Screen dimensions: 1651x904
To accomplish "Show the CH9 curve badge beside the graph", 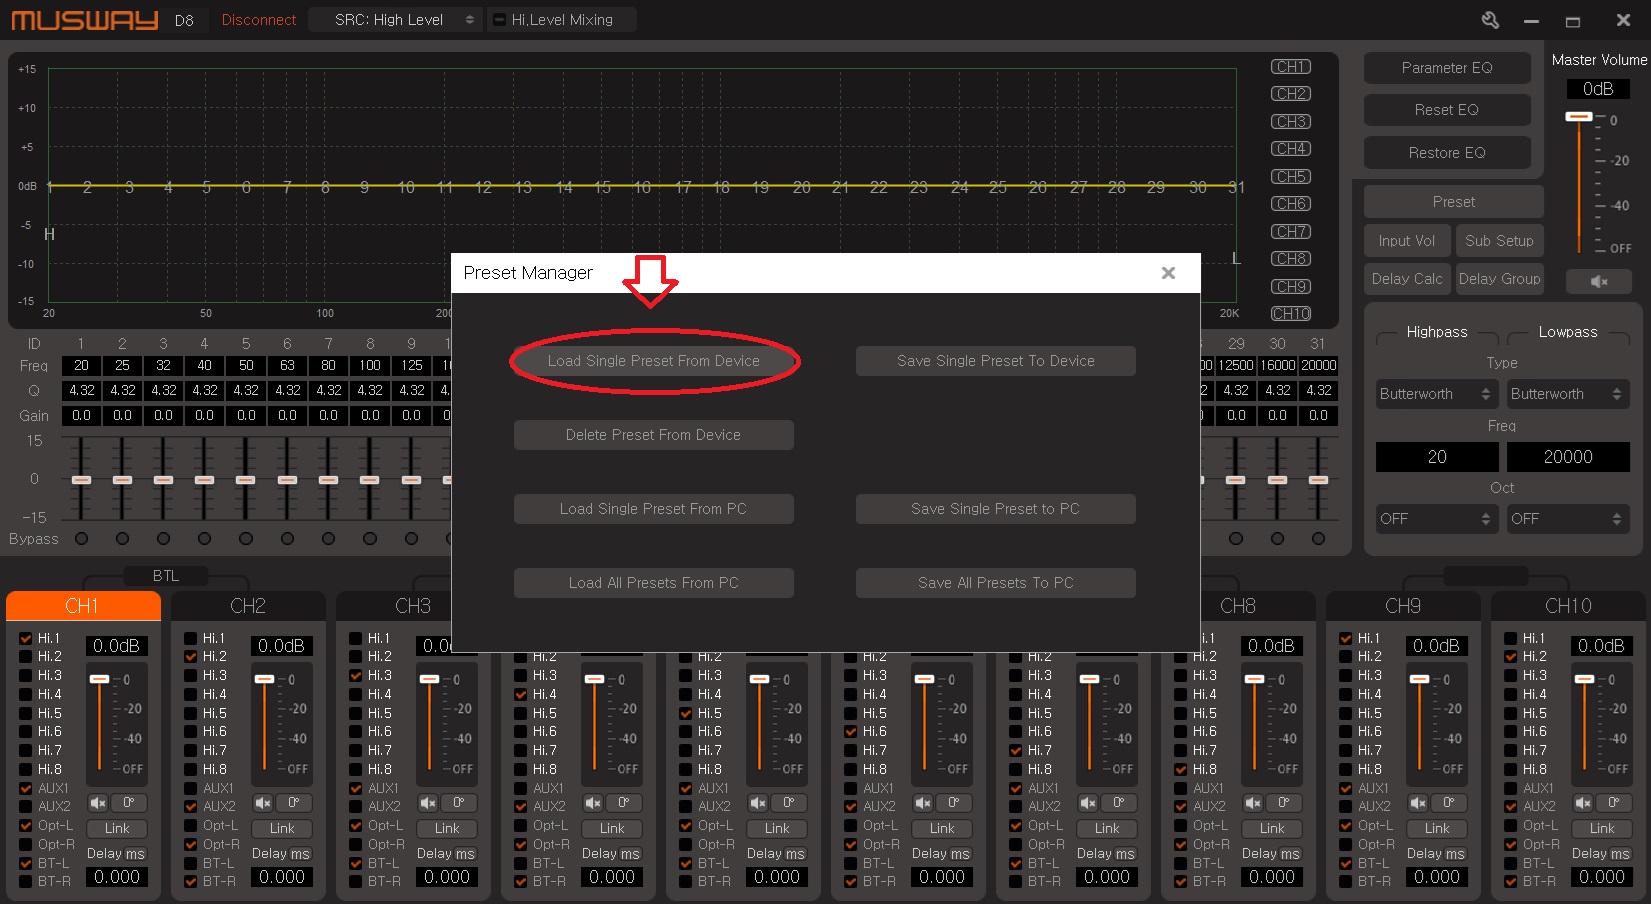I will coord(1291,287).
